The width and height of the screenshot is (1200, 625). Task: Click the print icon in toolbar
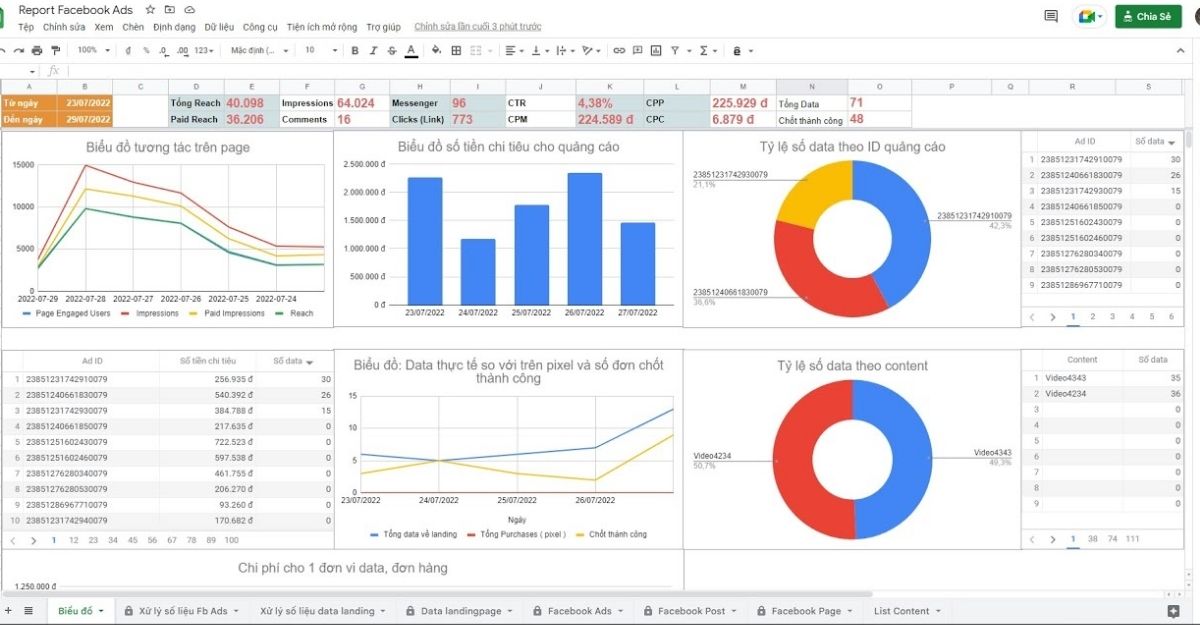point(37,50)
